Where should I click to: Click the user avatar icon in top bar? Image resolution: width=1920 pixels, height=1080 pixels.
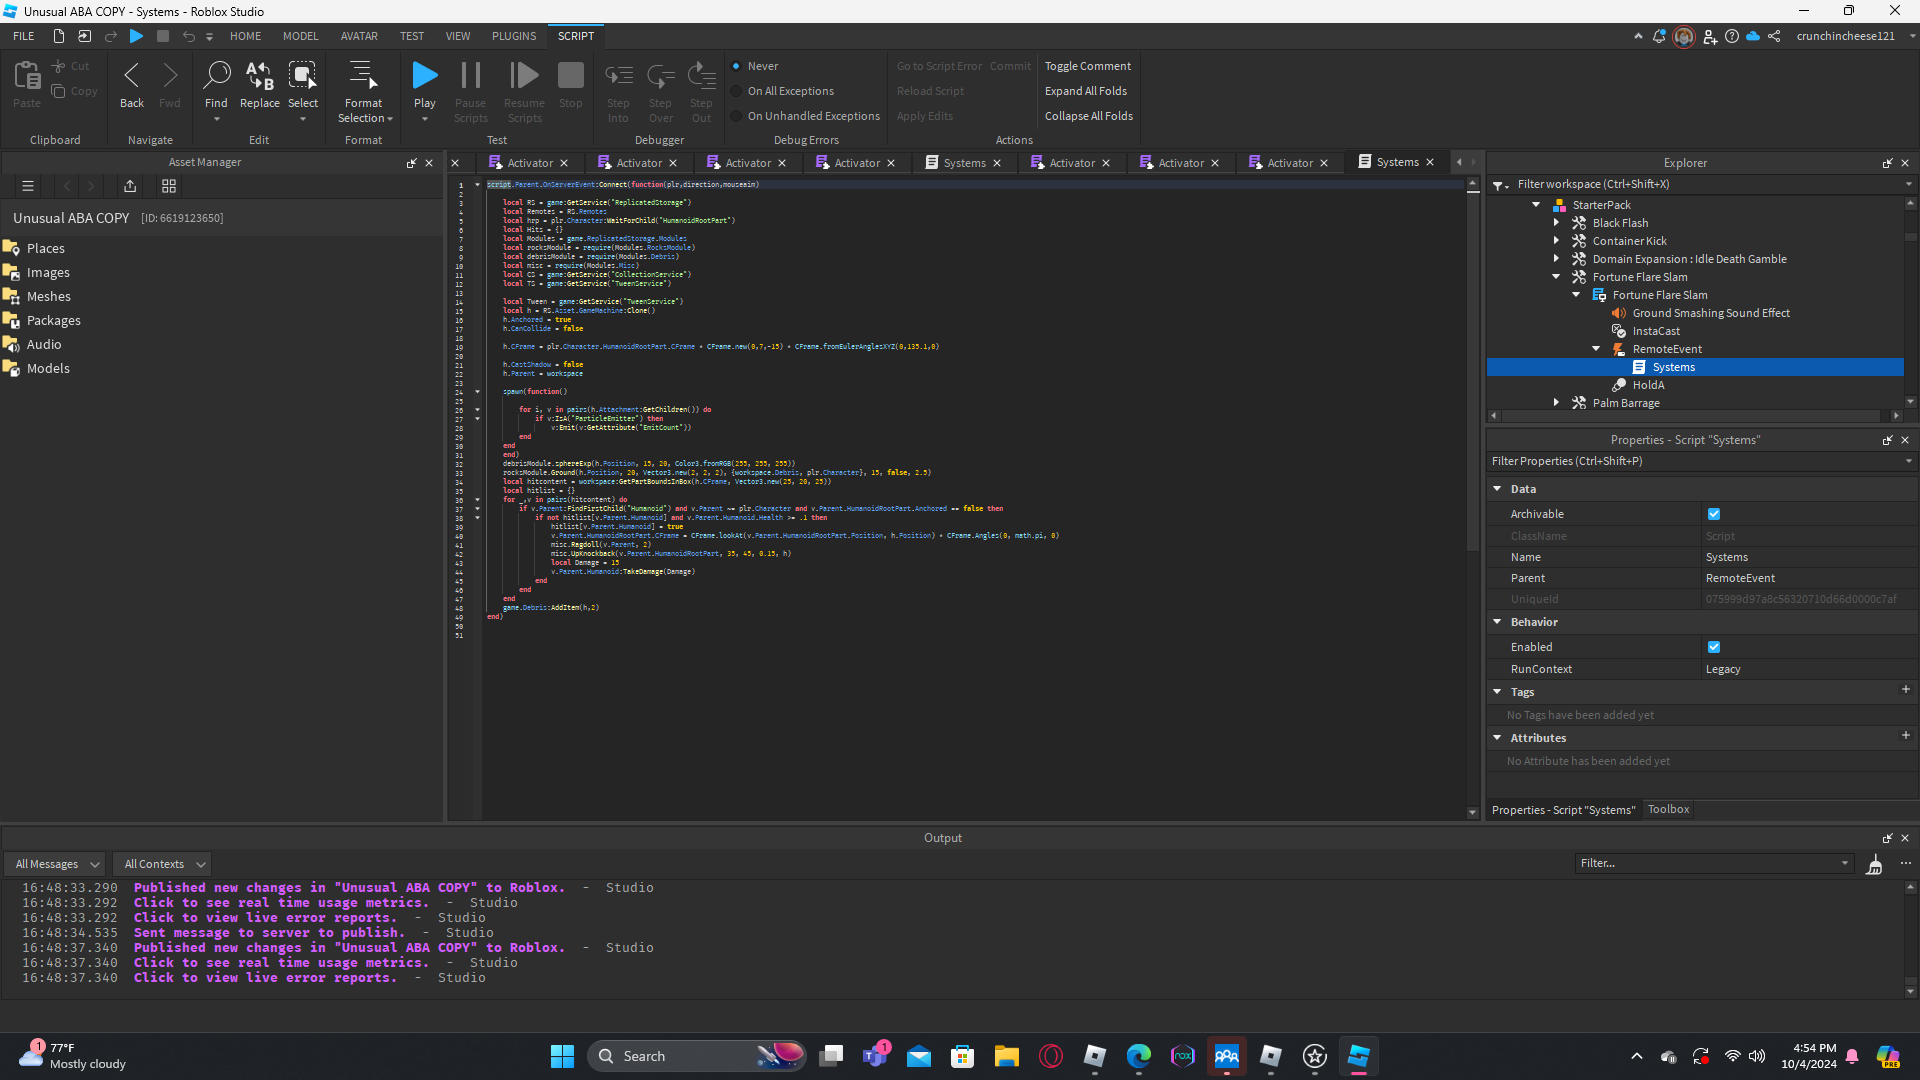(x=1684, y=36)
